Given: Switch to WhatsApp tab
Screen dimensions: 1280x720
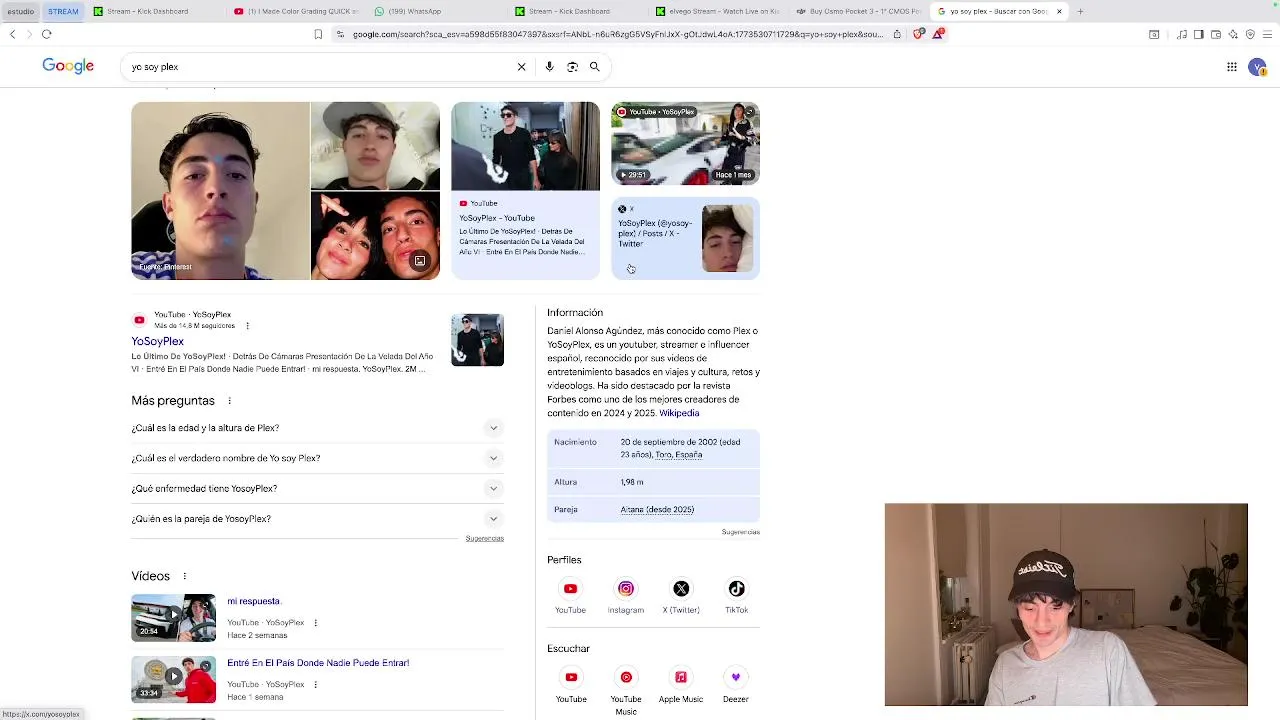Looking at the screenshot, I should 435,11.
